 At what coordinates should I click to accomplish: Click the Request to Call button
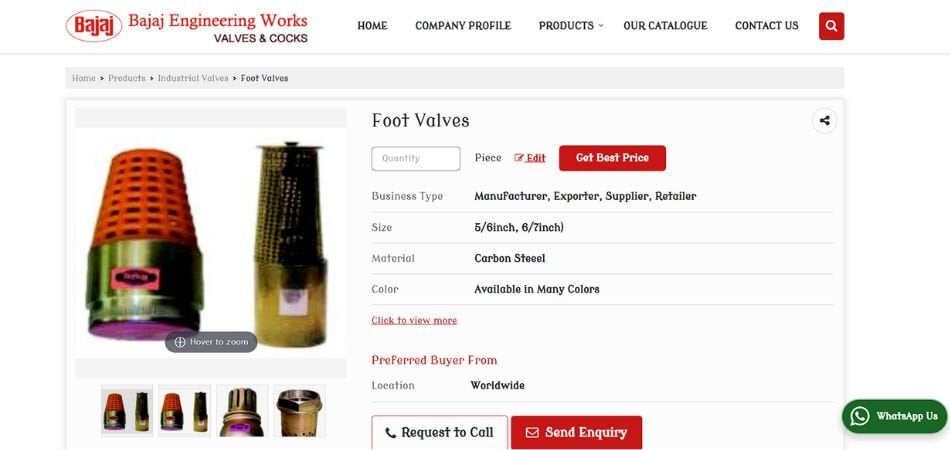click(x=440, y=432)
